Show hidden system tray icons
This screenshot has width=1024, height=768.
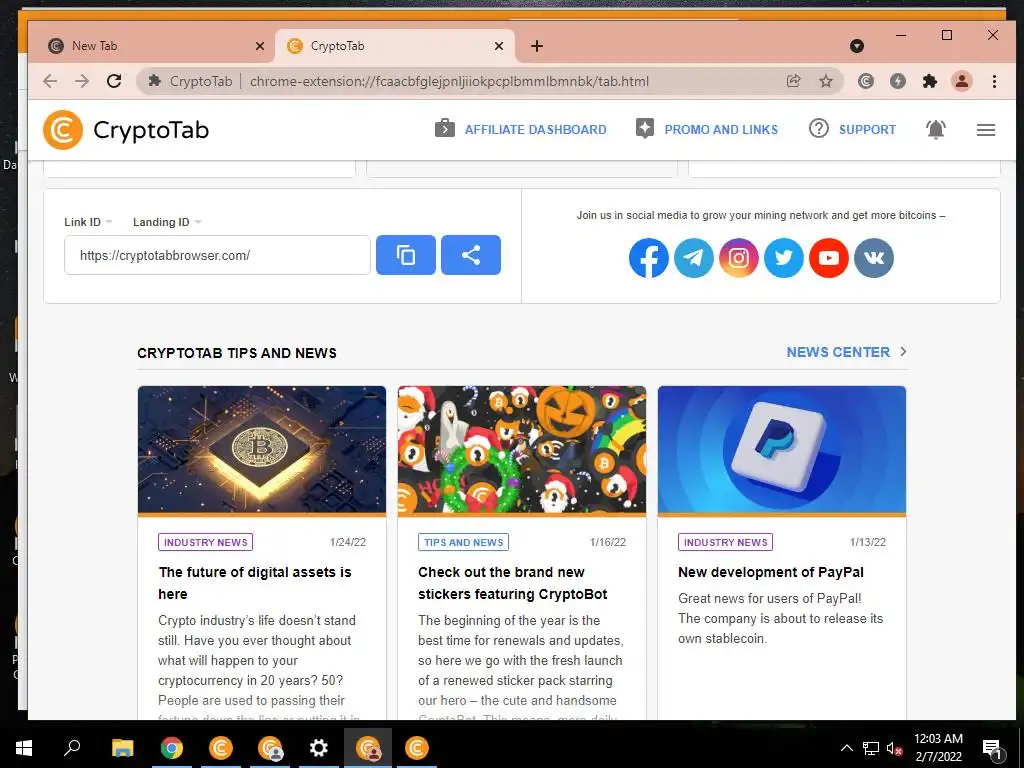[x=846, y=748]
